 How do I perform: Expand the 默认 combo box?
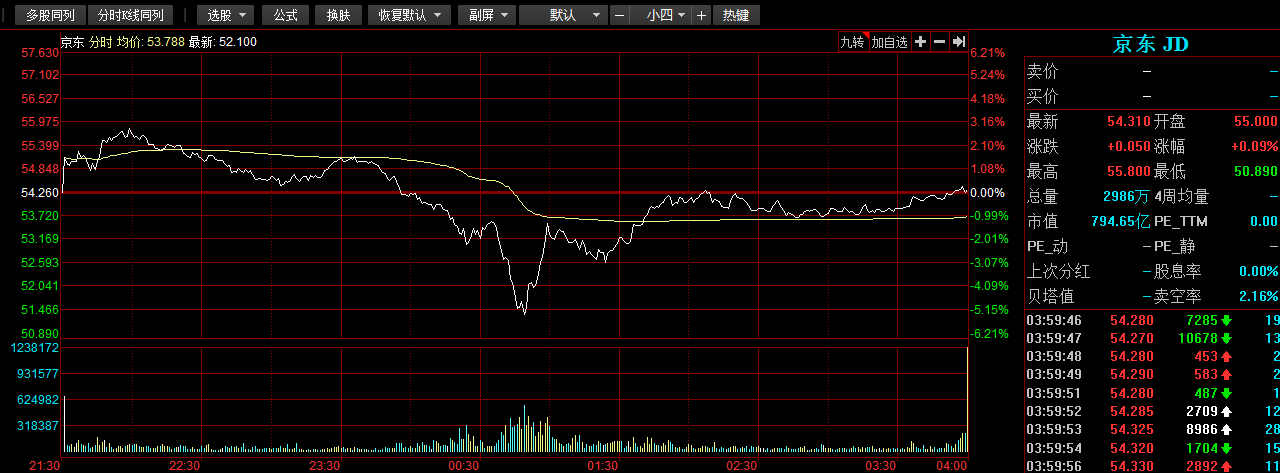click(564, 15)
